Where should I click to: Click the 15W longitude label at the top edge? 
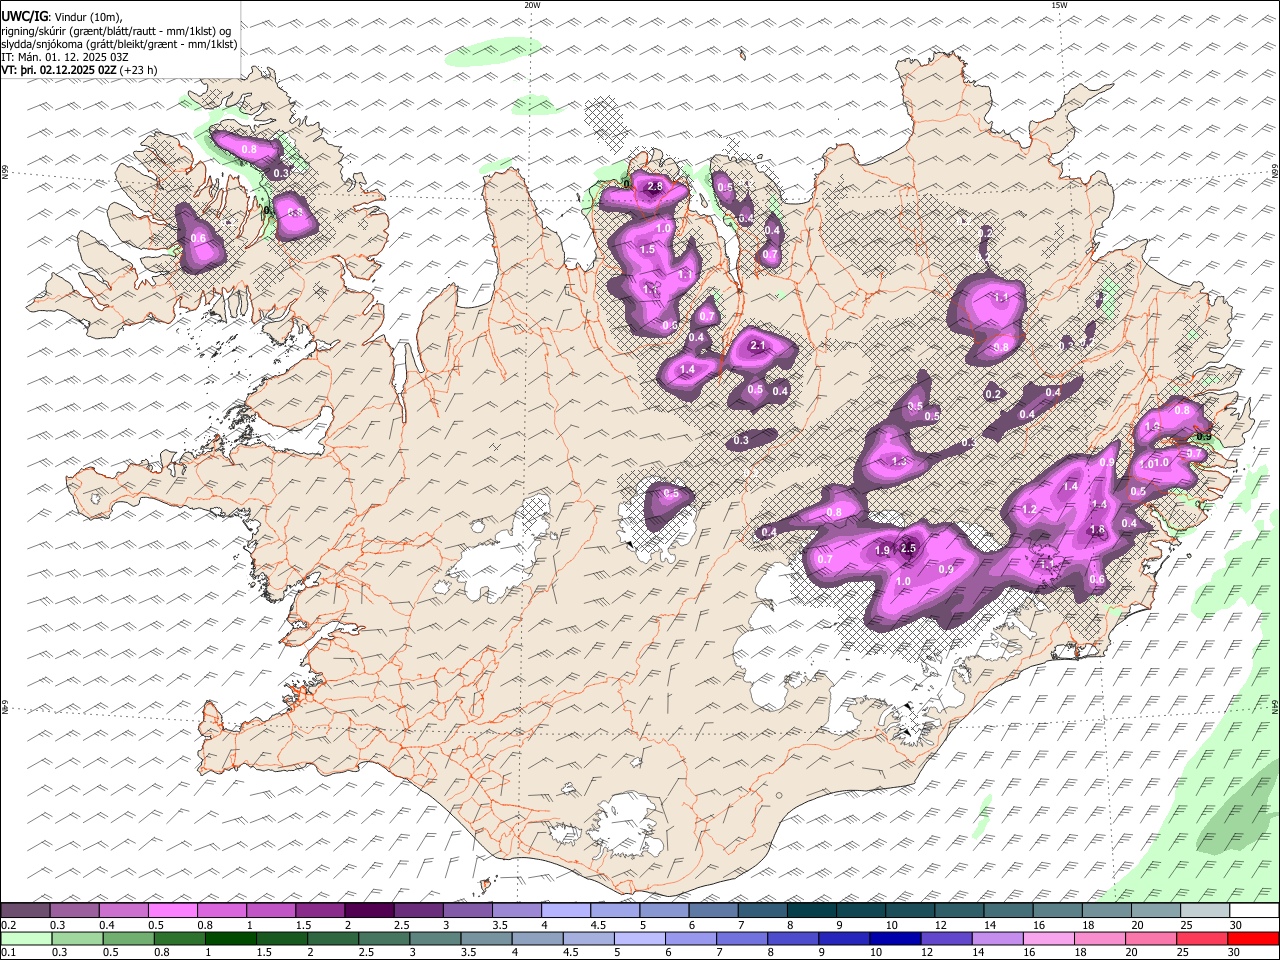[x=1059, y=5]
